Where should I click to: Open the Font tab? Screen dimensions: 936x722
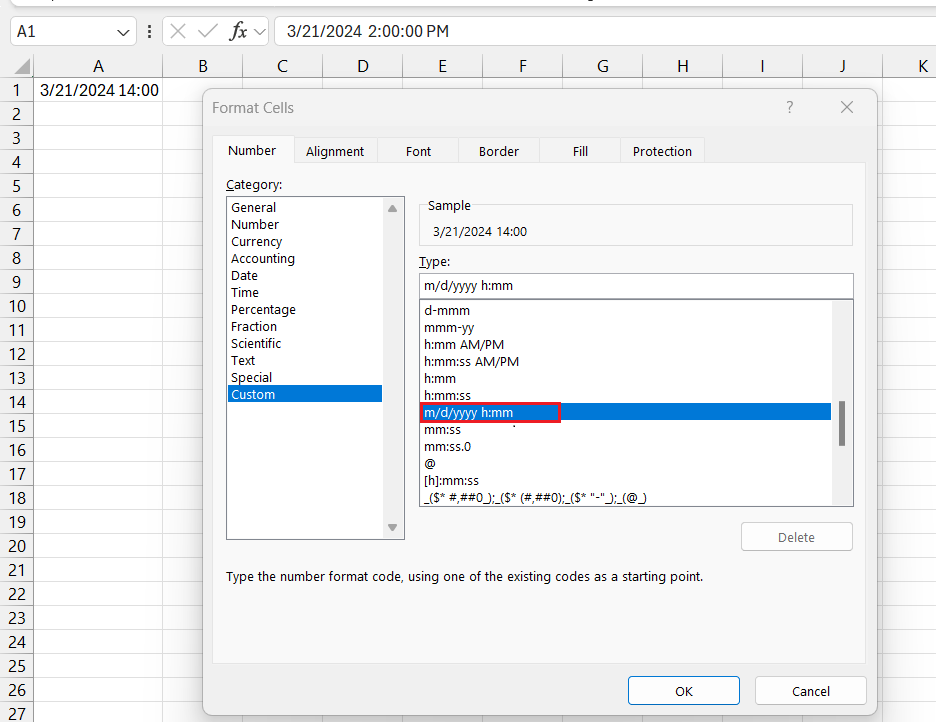[x=418, y=152]
